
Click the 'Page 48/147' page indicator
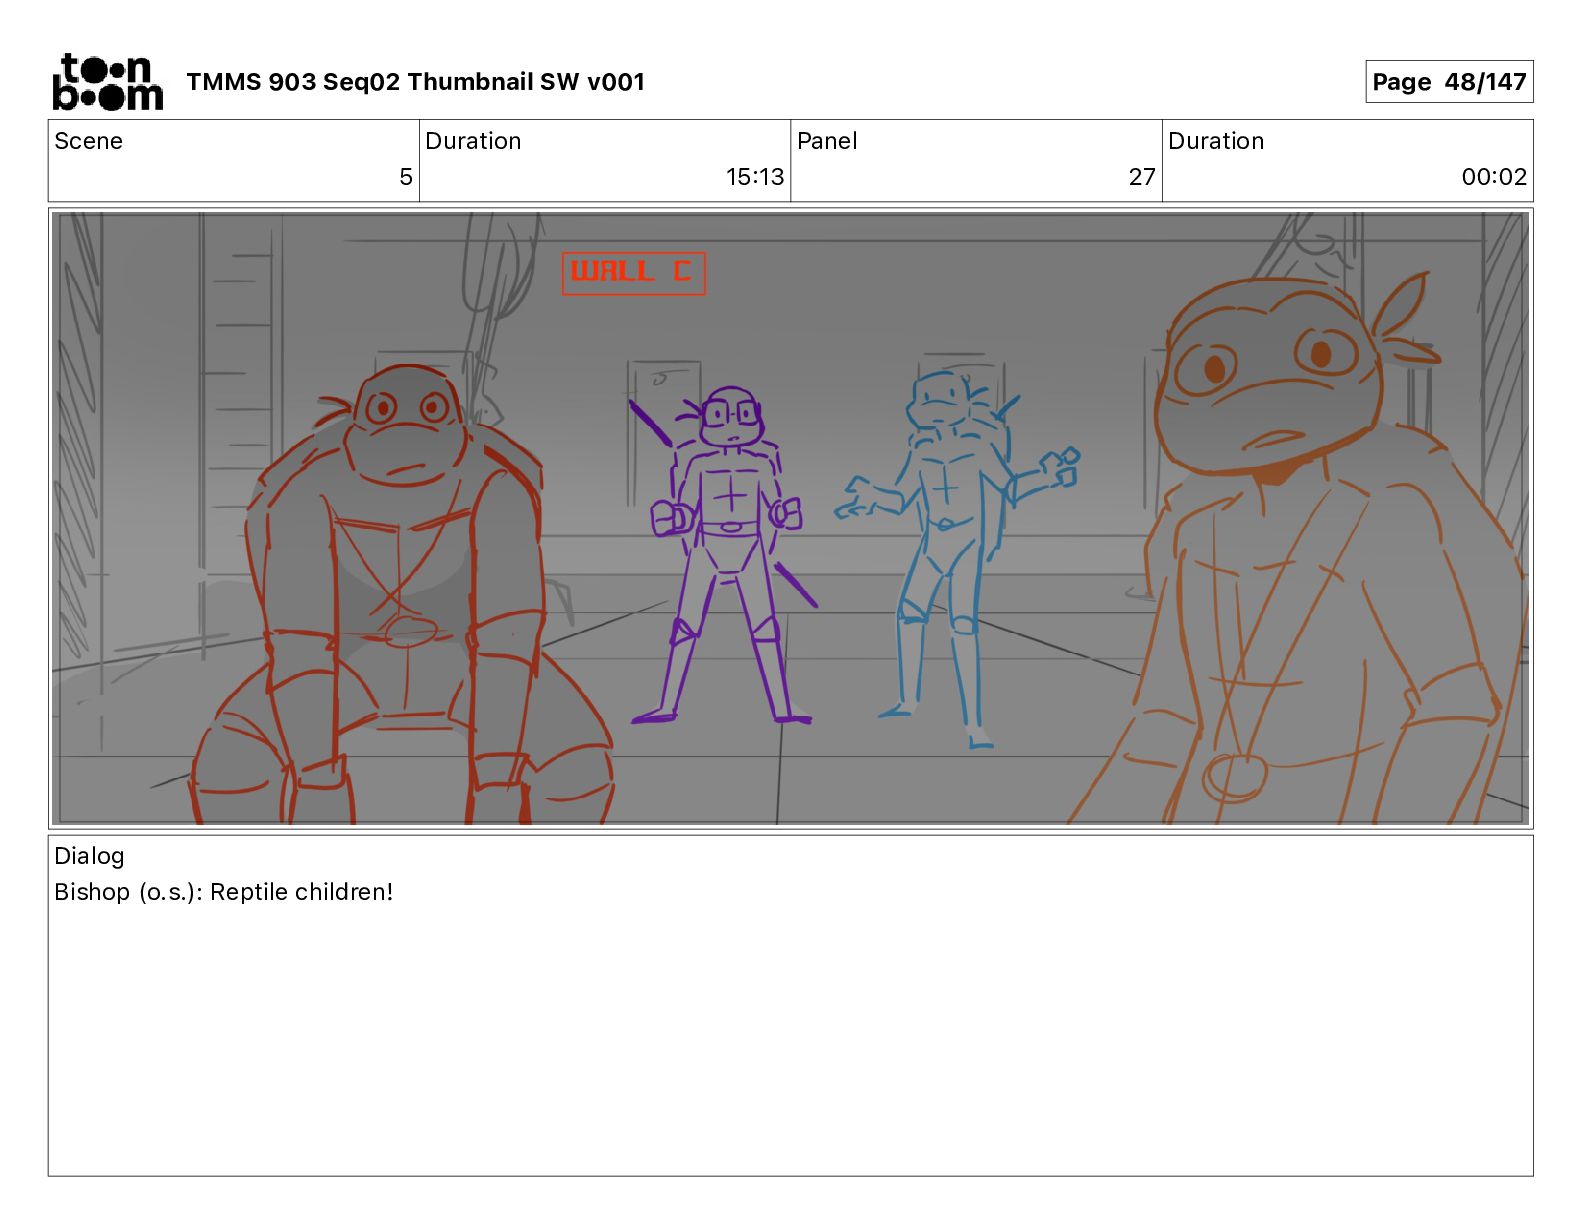1449,82
